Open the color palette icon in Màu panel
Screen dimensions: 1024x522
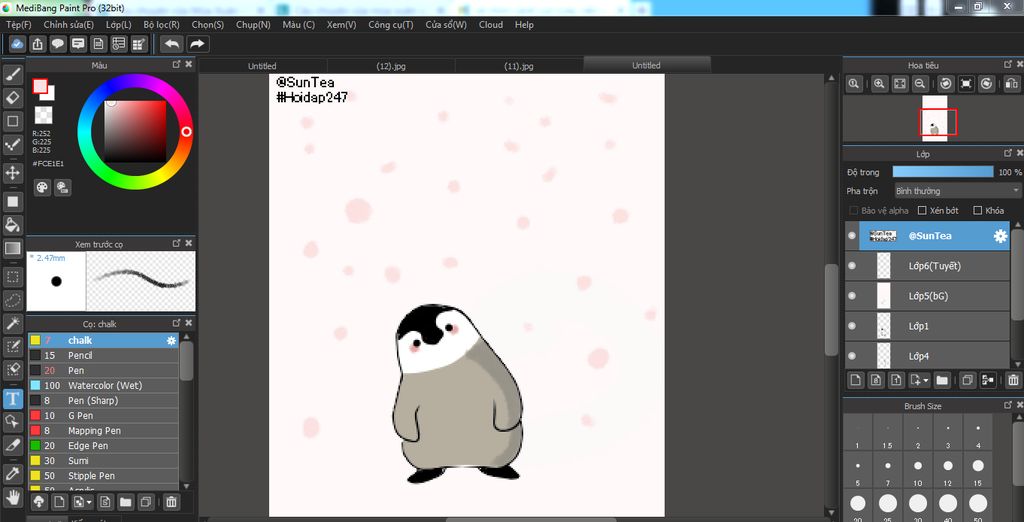(42, 188)
